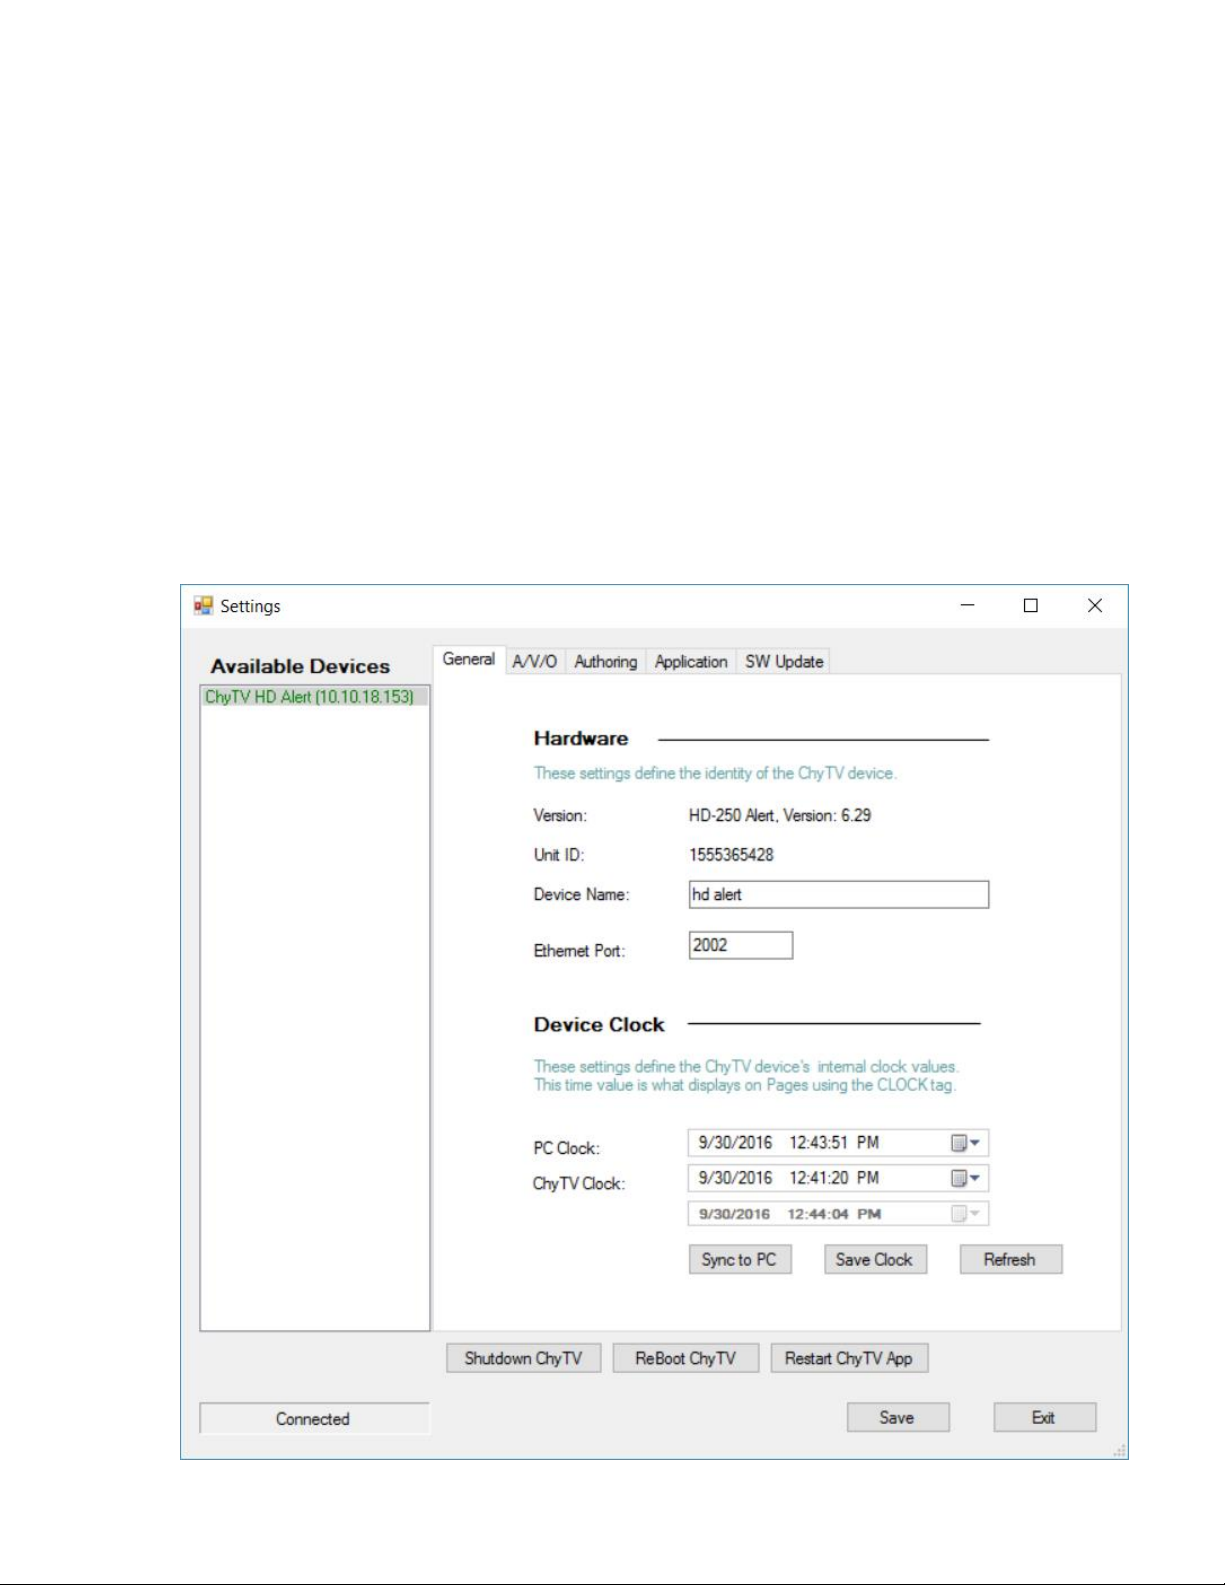Save the settings
This screenshot has width=1225, height=1585.
[x=898, y=1417]
